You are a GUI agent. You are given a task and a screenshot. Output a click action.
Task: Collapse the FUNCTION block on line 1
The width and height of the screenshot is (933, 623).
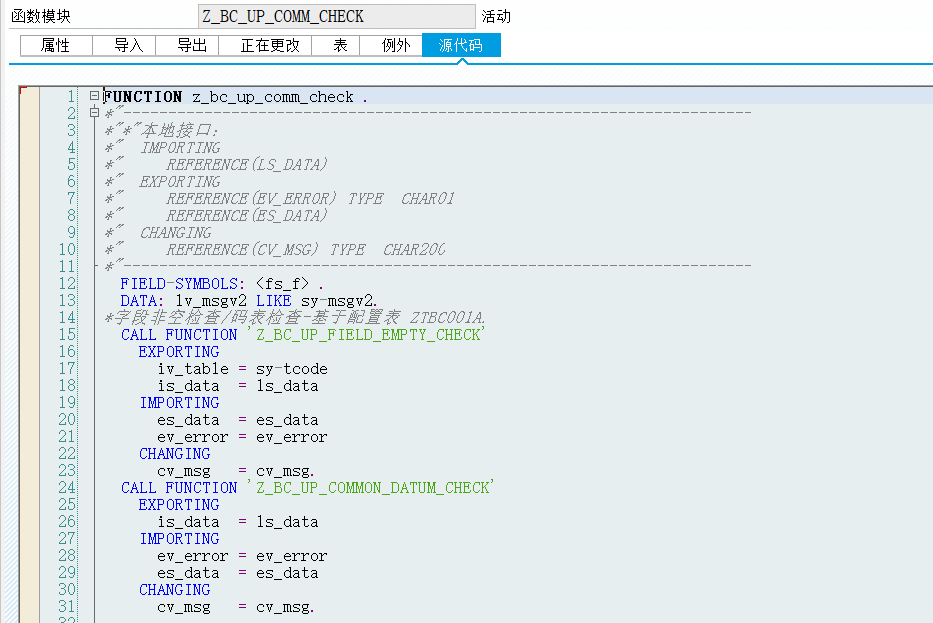[94, 95]
